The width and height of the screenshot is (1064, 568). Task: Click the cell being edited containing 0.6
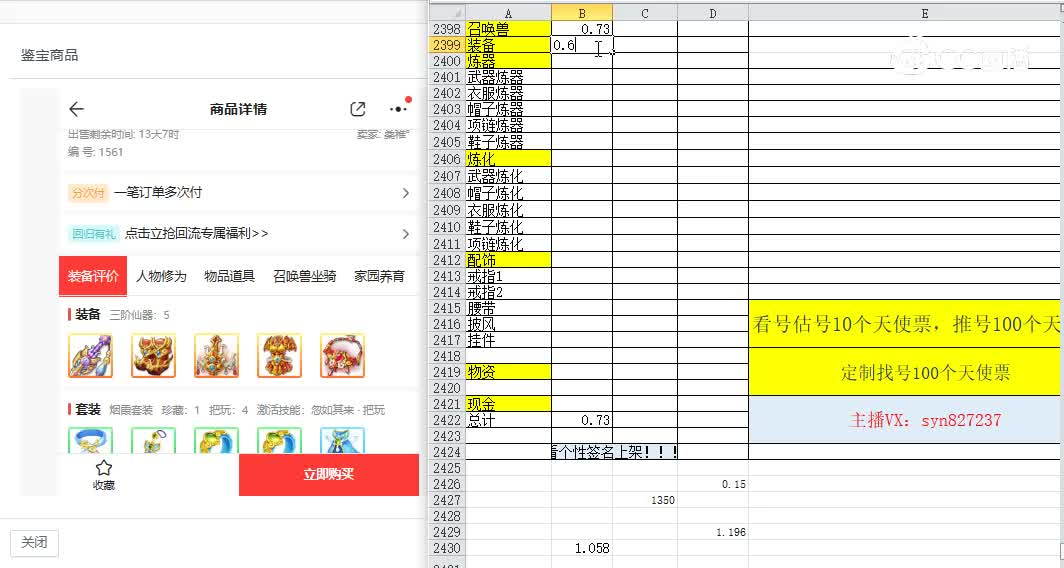click(x=582, y=45)
